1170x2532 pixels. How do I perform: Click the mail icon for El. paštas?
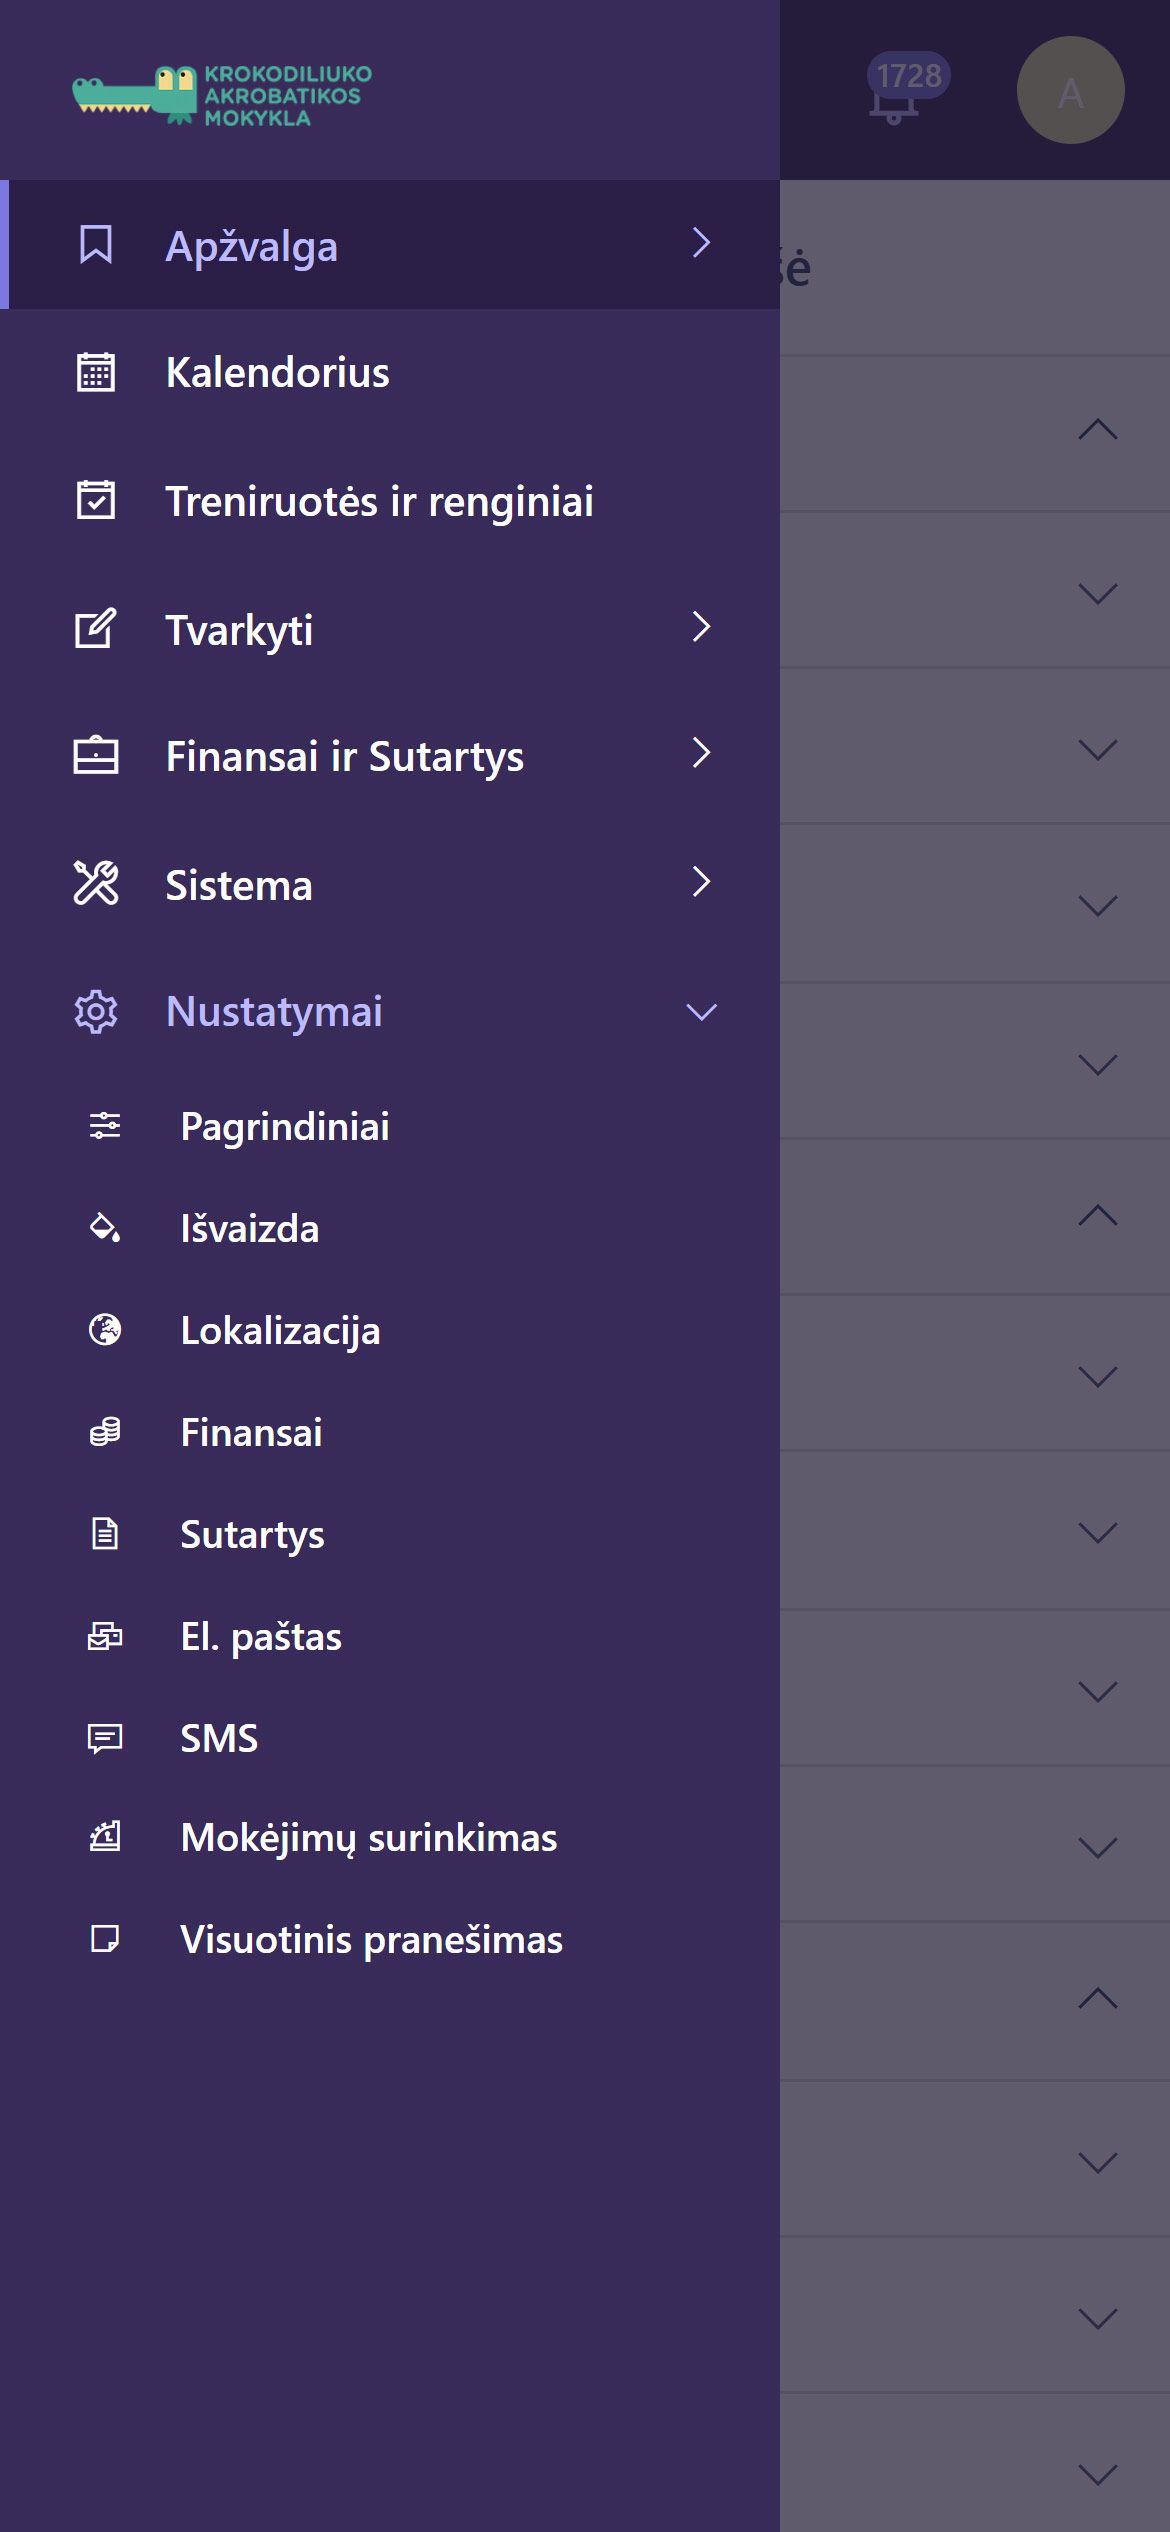coord(105,1636)
